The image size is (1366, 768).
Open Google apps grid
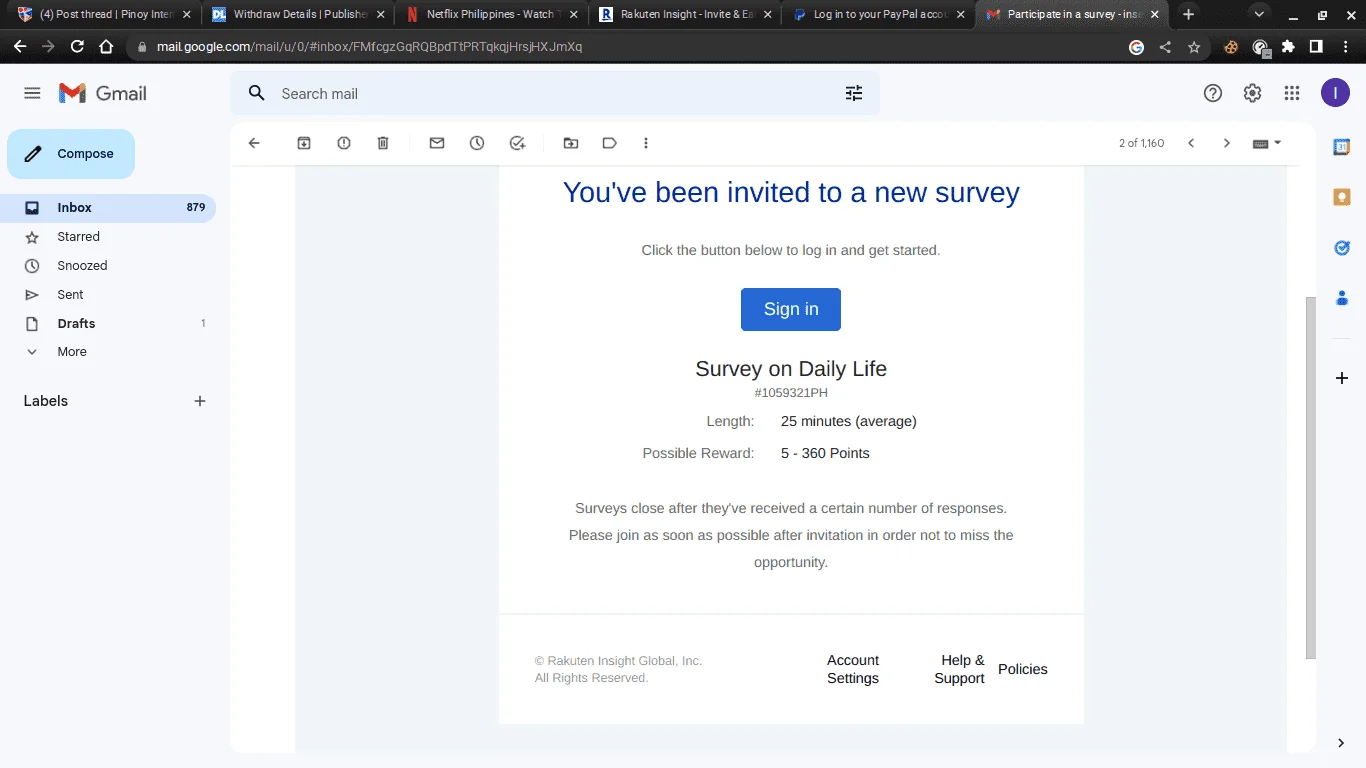pos(1292,93)
